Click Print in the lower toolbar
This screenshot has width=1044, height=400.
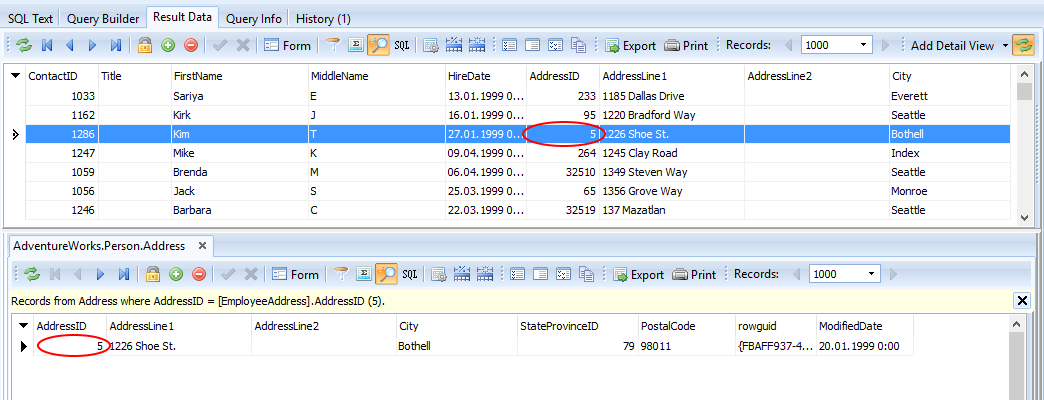point(694,274)
